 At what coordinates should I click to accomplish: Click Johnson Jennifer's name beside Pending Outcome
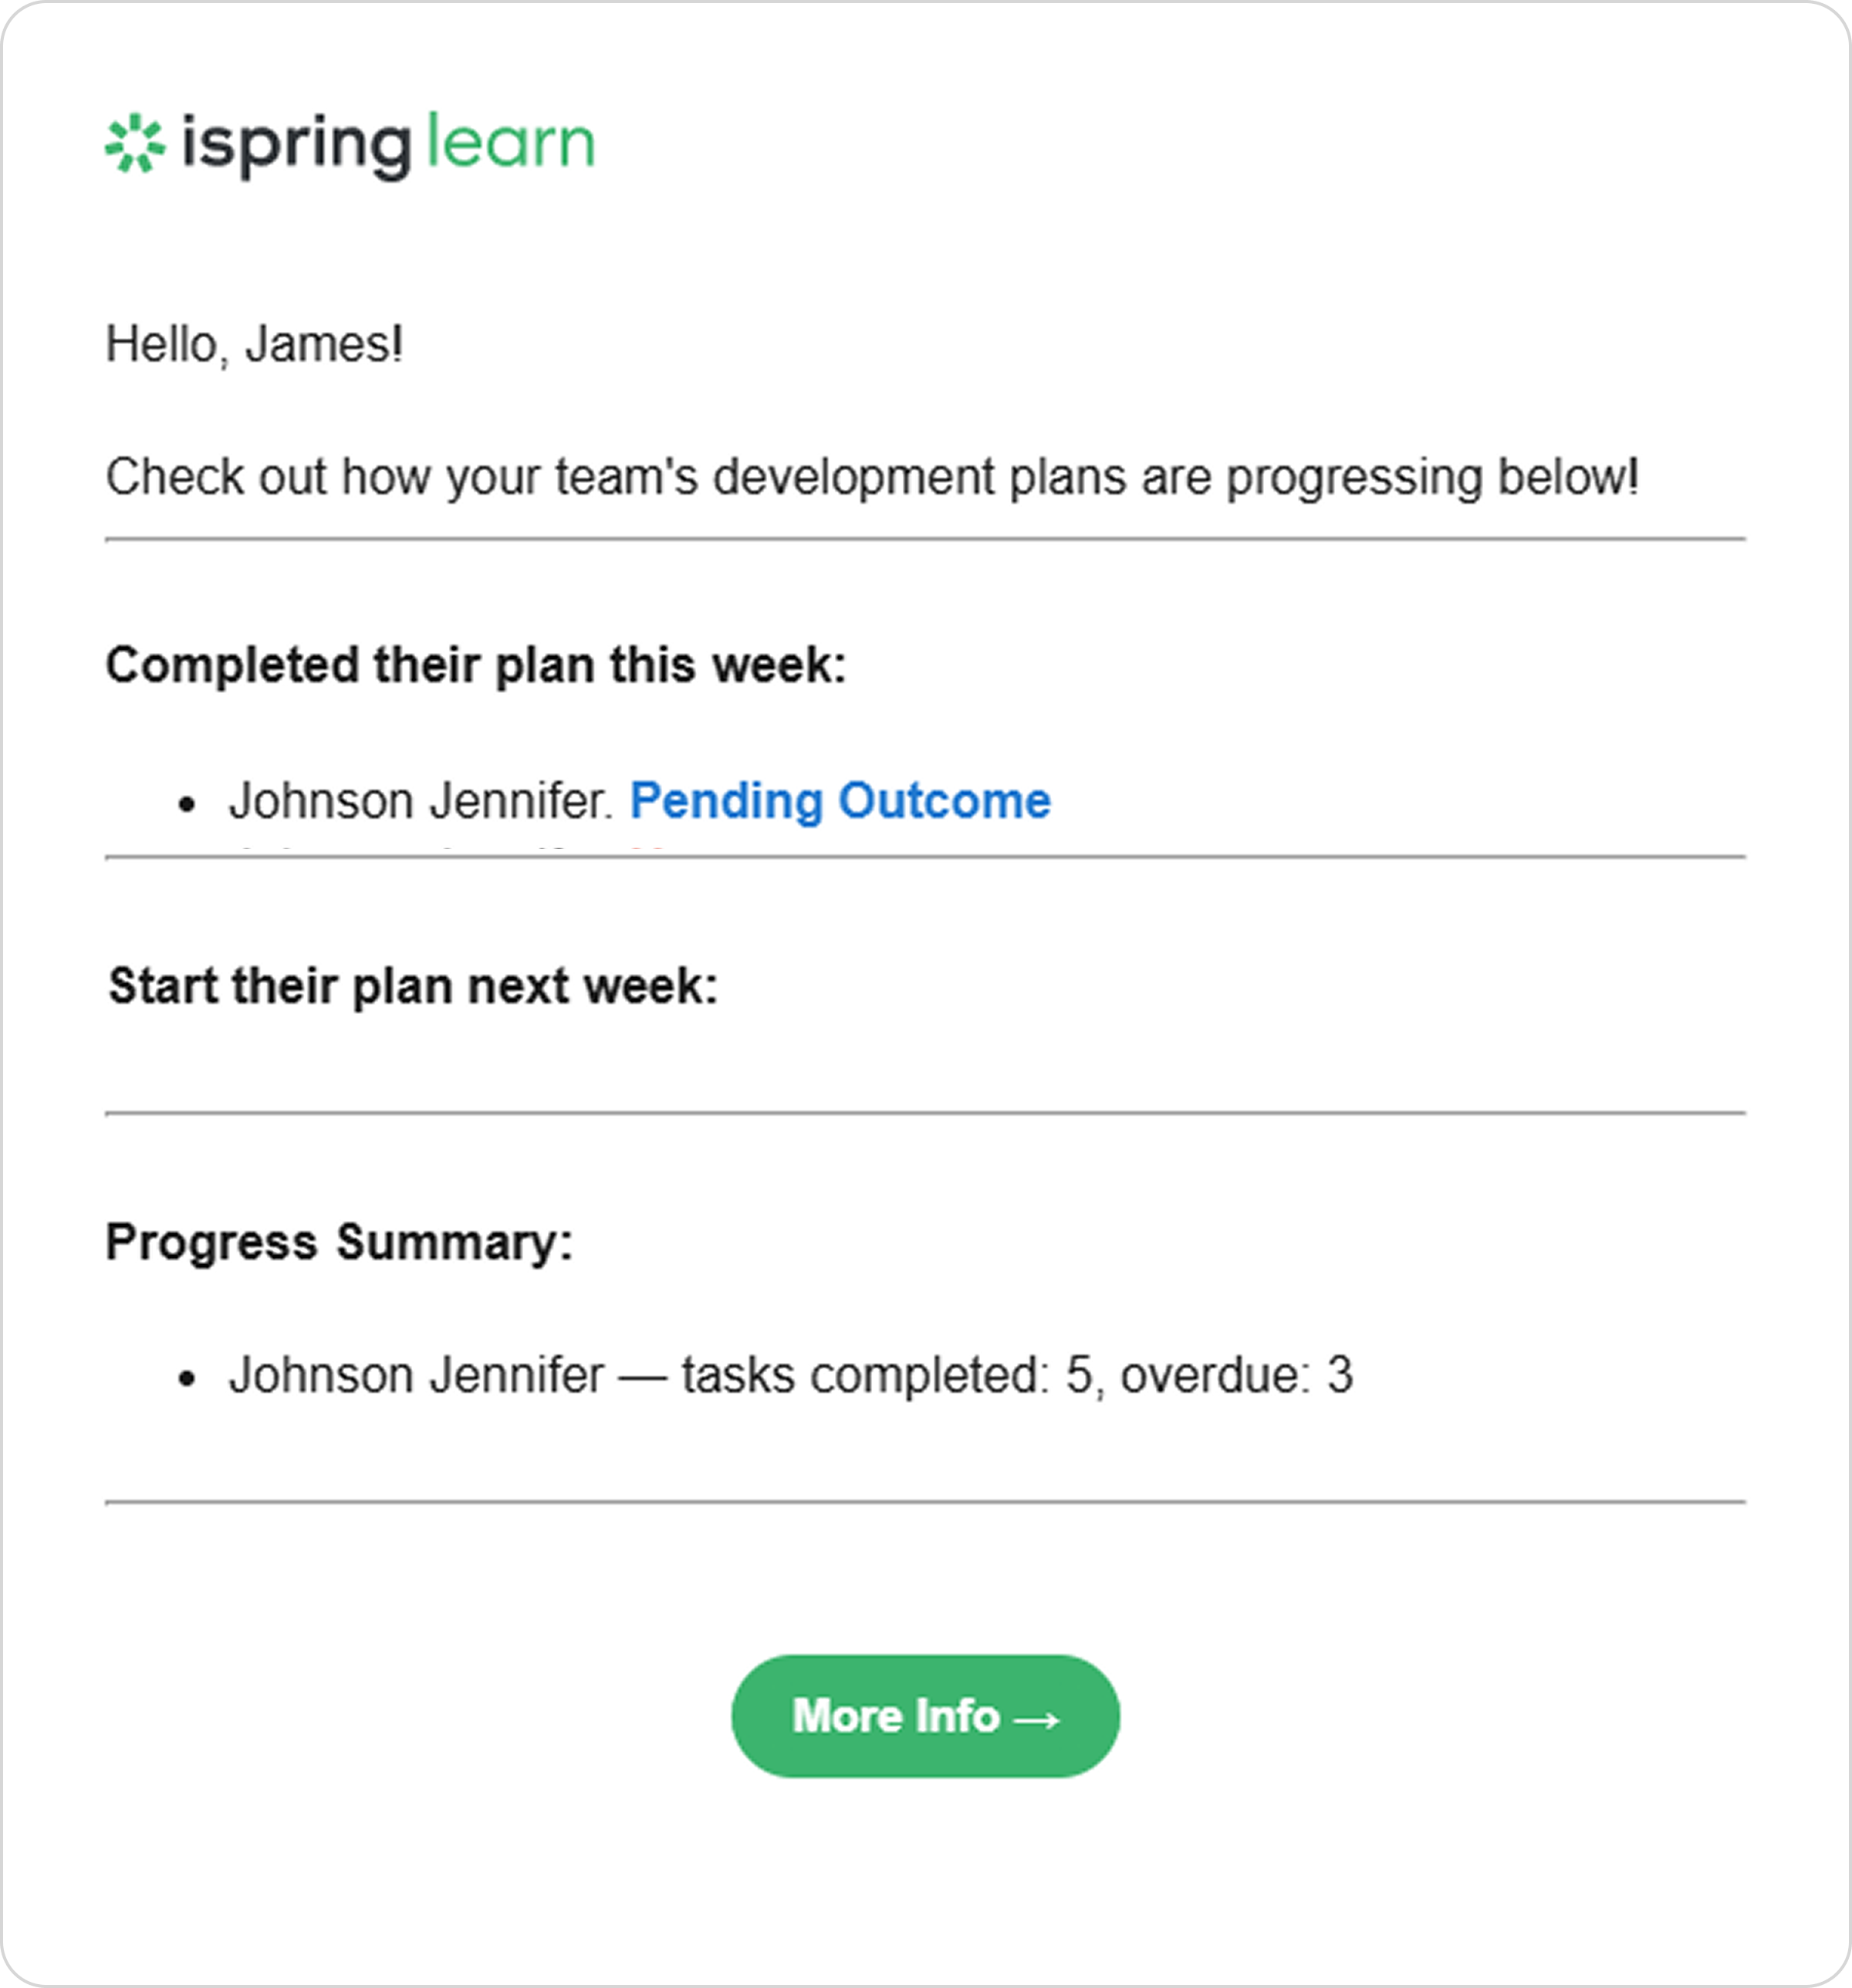(420, 801)
